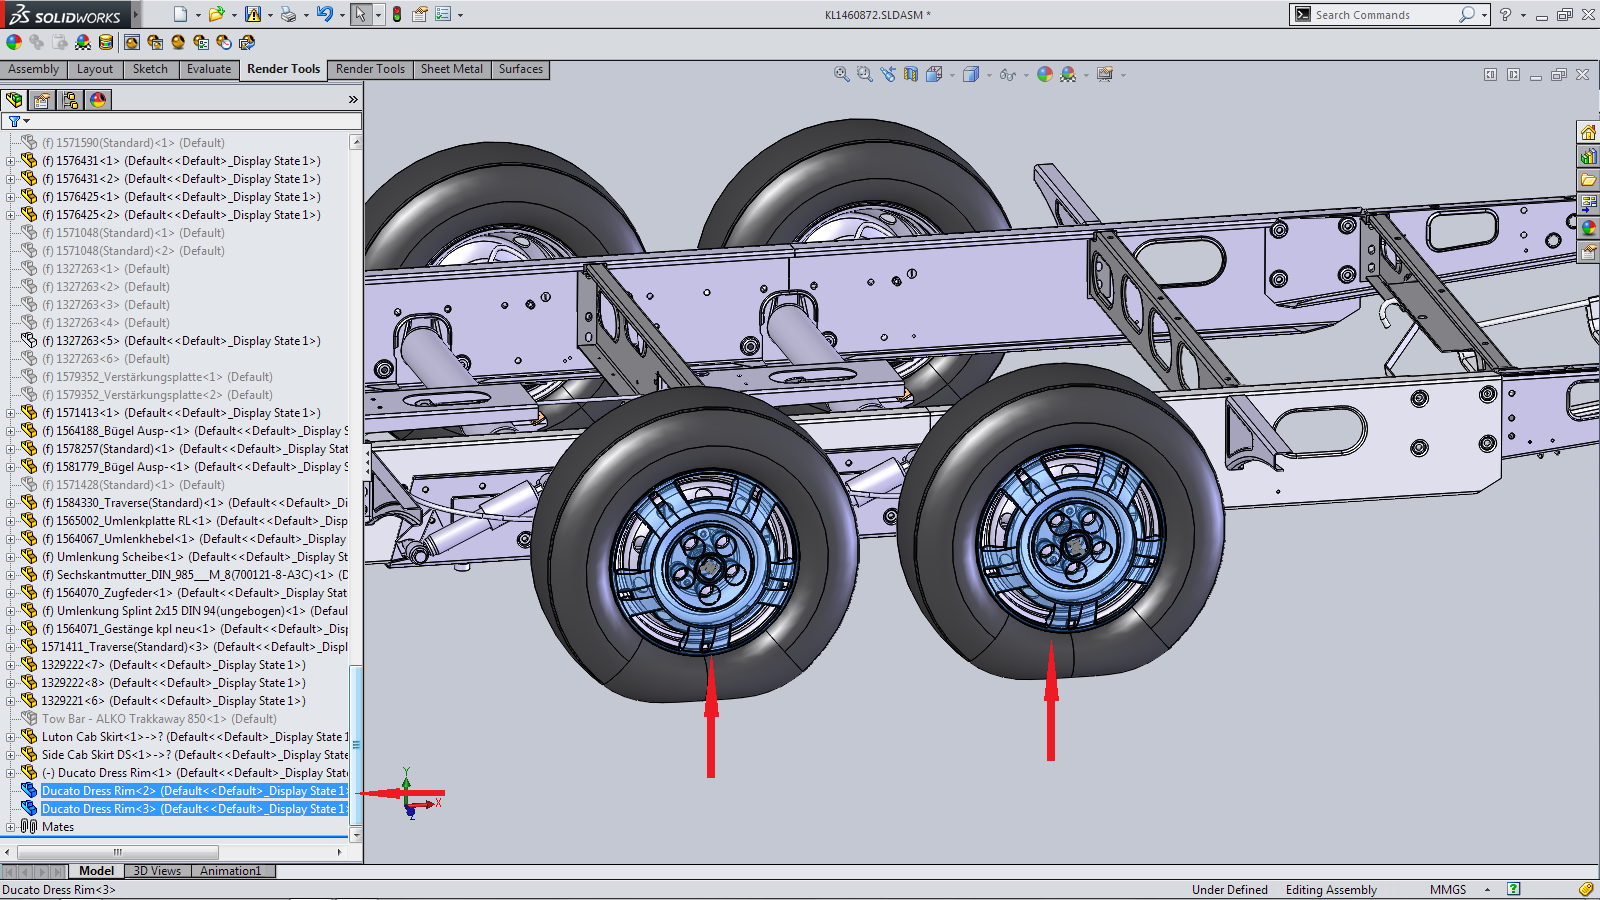The width and height of the screenshot is (1600, 900).
Task: Click the feature tree horizontal scrollbar
Action: click(117, 852)
